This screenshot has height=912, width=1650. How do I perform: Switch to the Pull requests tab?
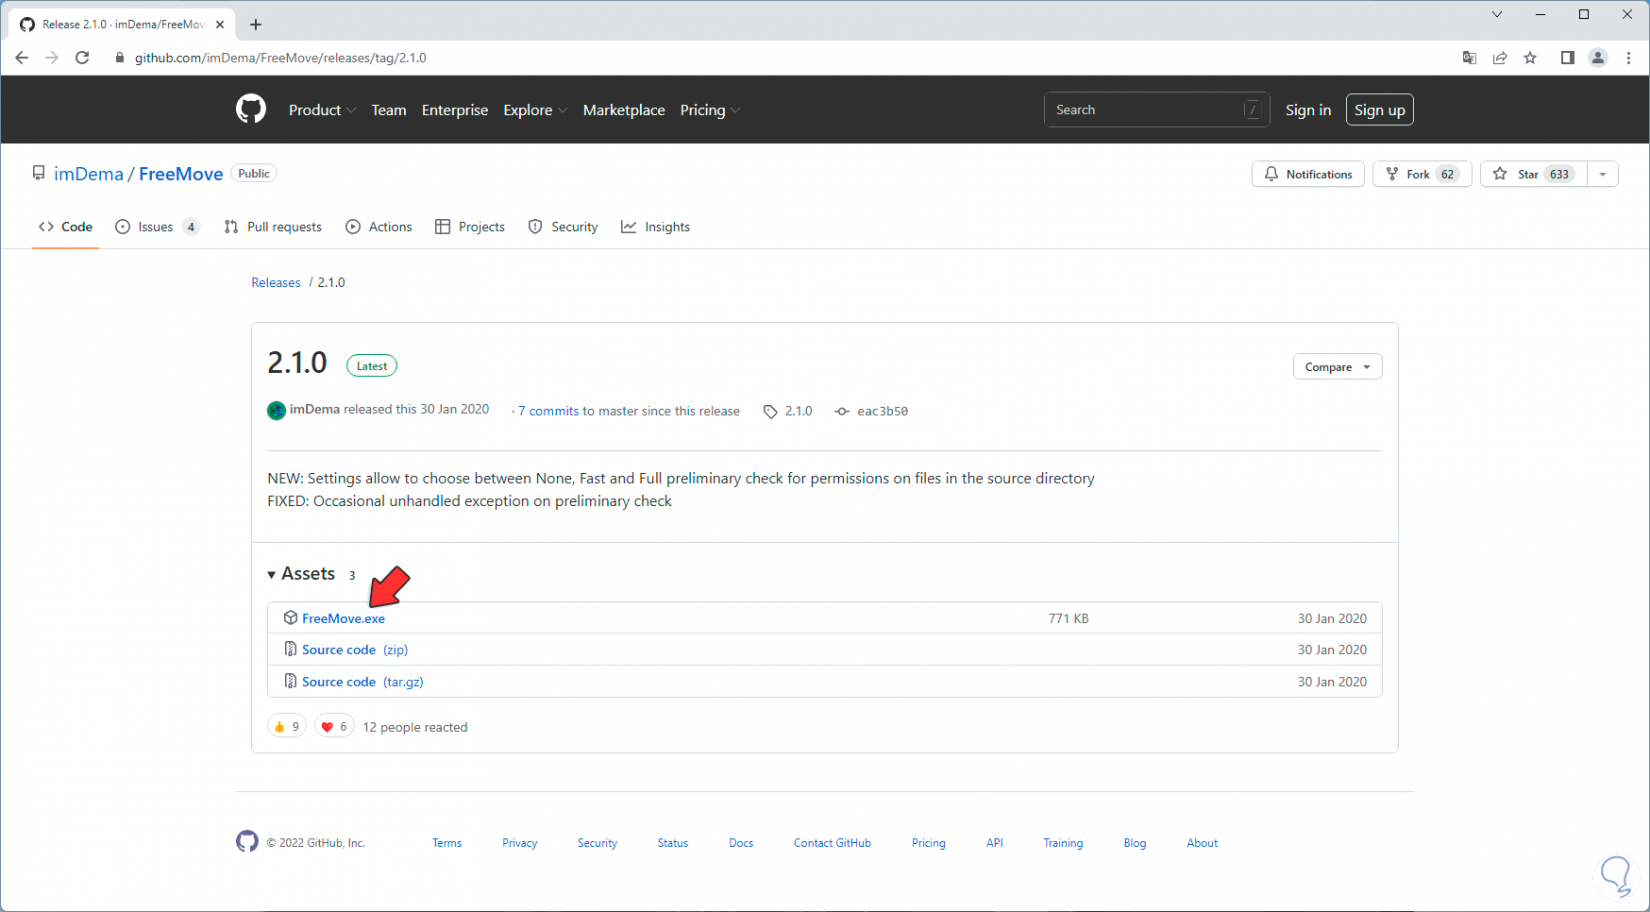(273, 227)
